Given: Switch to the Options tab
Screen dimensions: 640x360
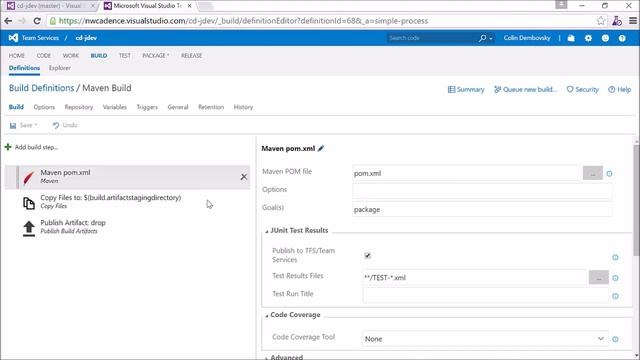Looking at the screenshot, I should [44, 107].
